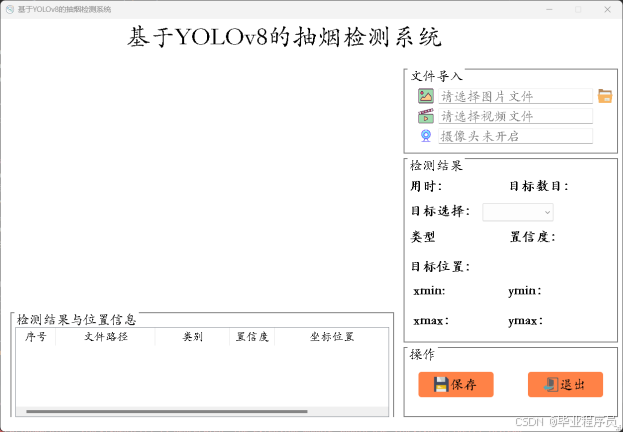
Task: Click the xmin label
Action: 429,292
